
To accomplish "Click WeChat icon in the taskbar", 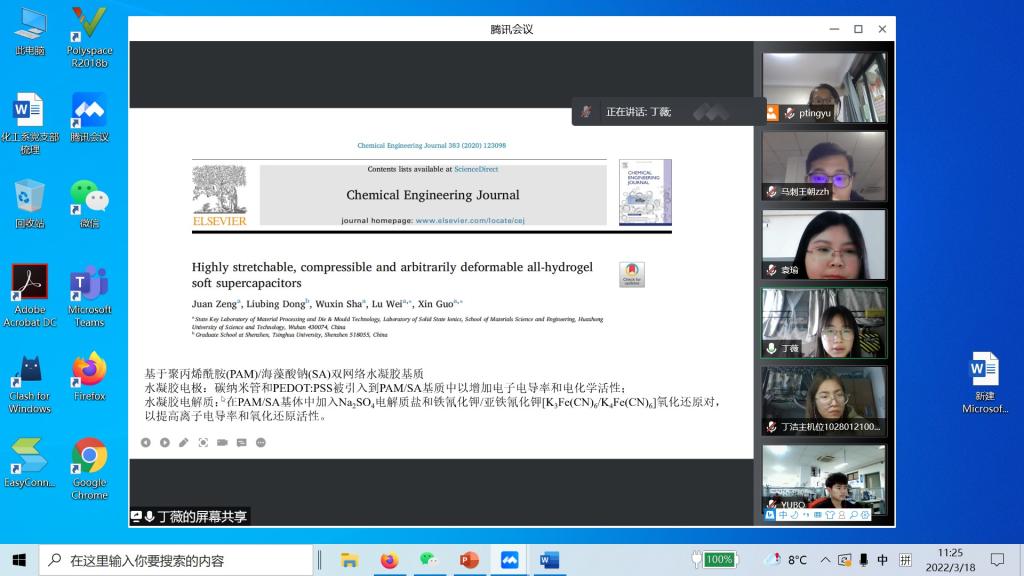I will (429, 560).
